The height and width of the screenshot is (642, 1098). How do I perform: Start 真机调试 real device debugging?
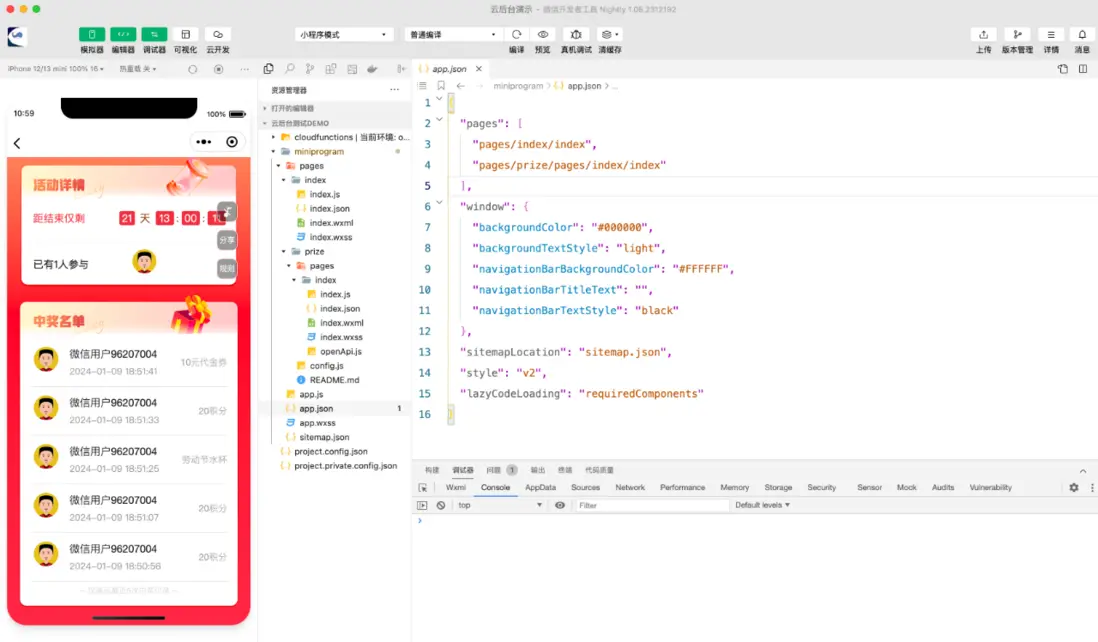coord(576,34)
